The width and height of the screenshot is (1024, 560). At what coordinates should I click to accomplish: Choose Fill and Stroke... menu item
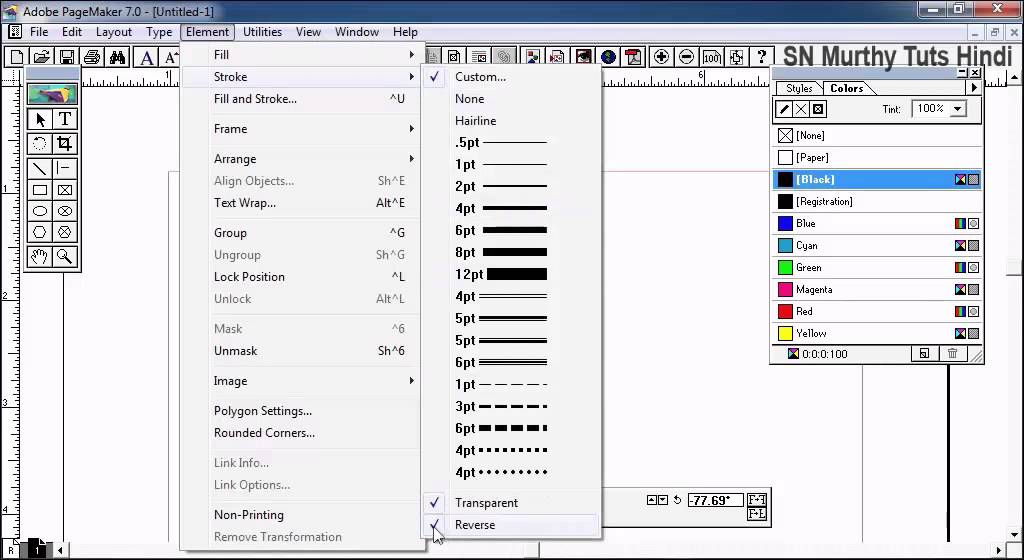[x=302, y=99]
